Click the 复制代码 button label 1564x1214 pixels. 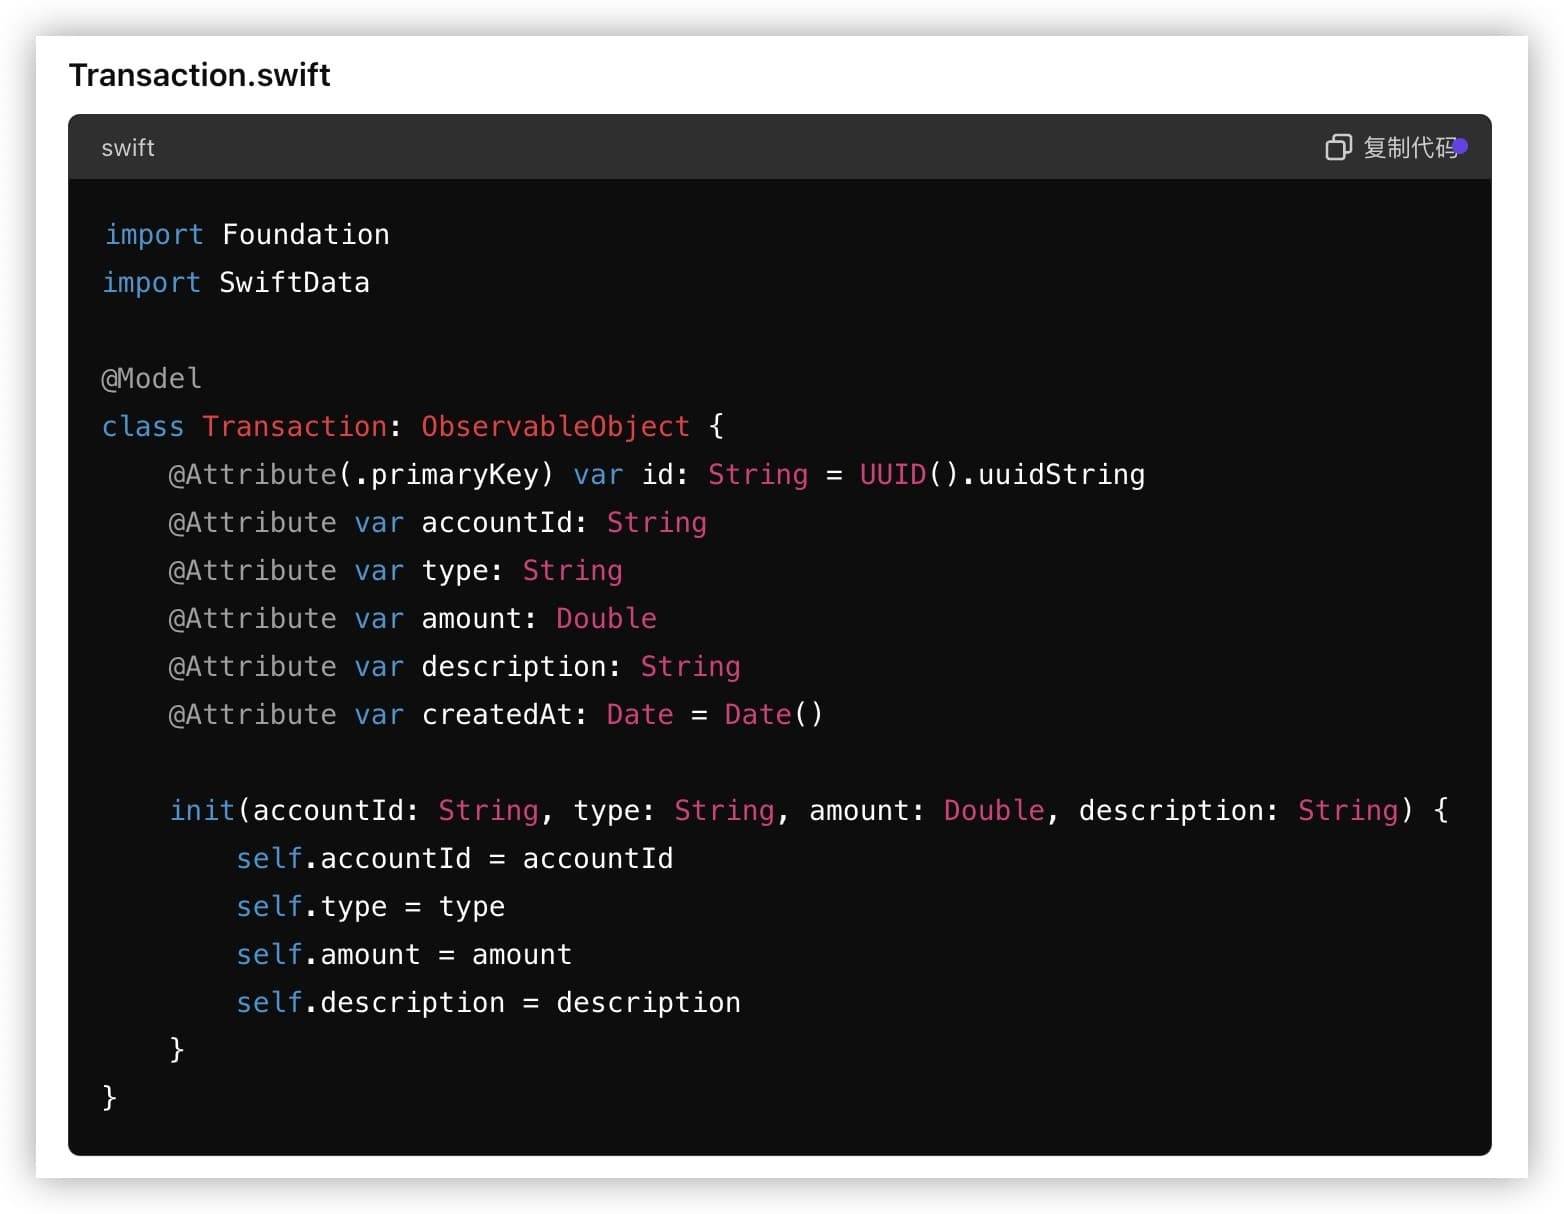1408,148
